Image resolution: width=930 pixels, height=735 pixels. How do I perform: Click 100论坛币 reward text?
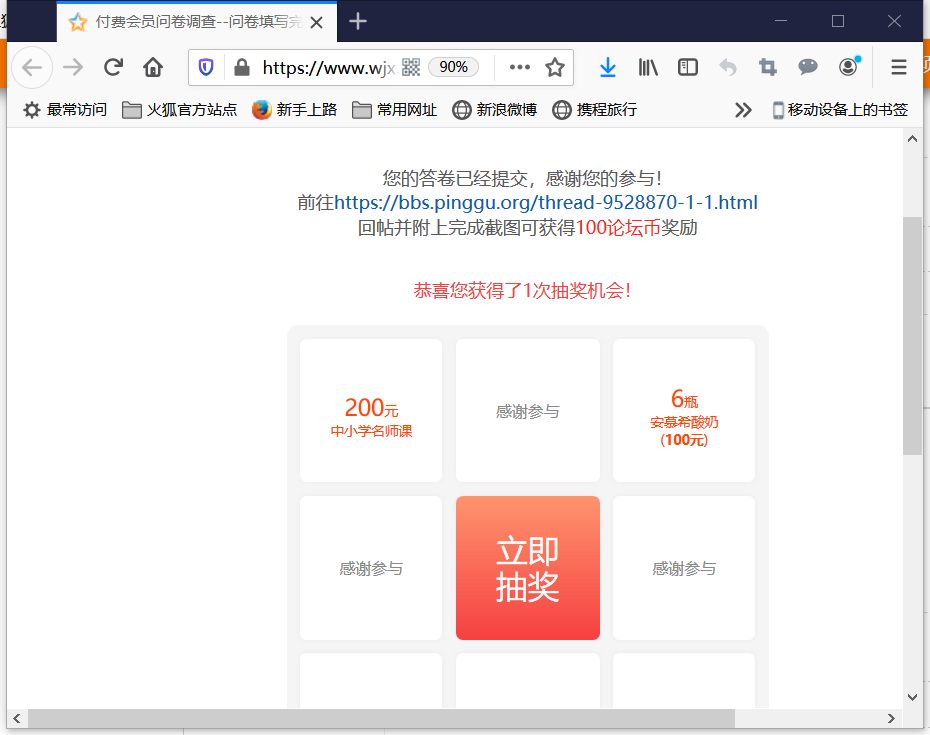click(618, 228)
